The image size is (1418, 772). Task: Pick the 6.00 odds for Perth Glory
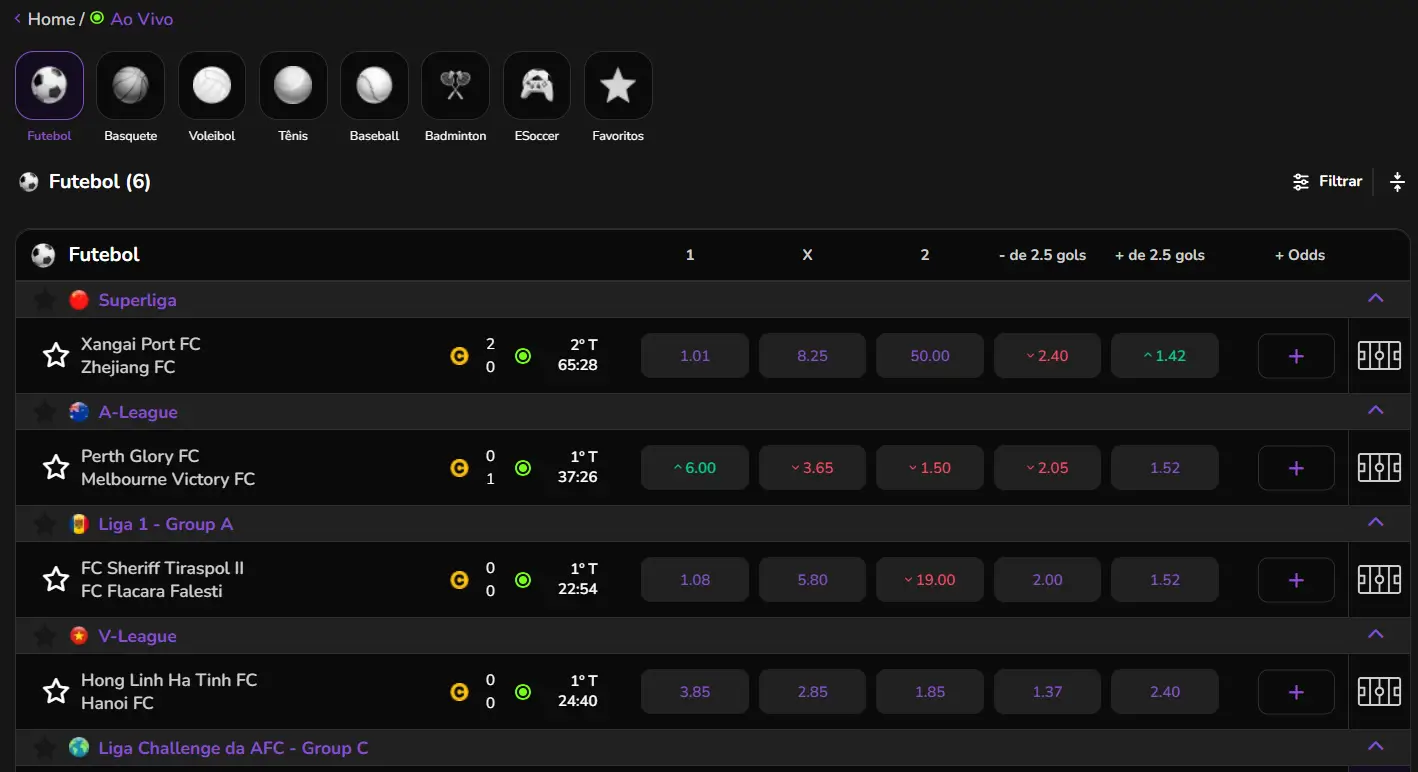point(695,468)
